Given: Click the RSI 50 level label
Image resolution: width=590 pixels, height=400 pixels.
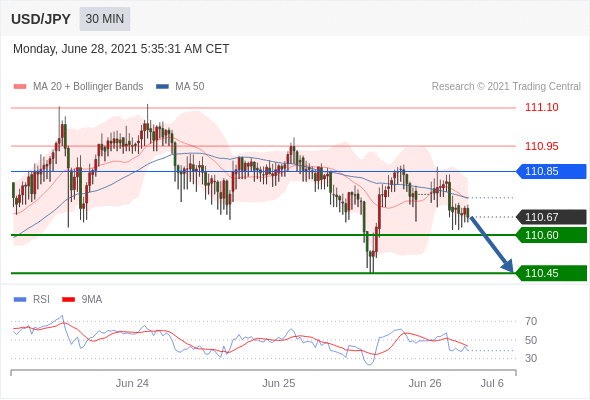Looking at the screenshot, I should tap(531, 340).
